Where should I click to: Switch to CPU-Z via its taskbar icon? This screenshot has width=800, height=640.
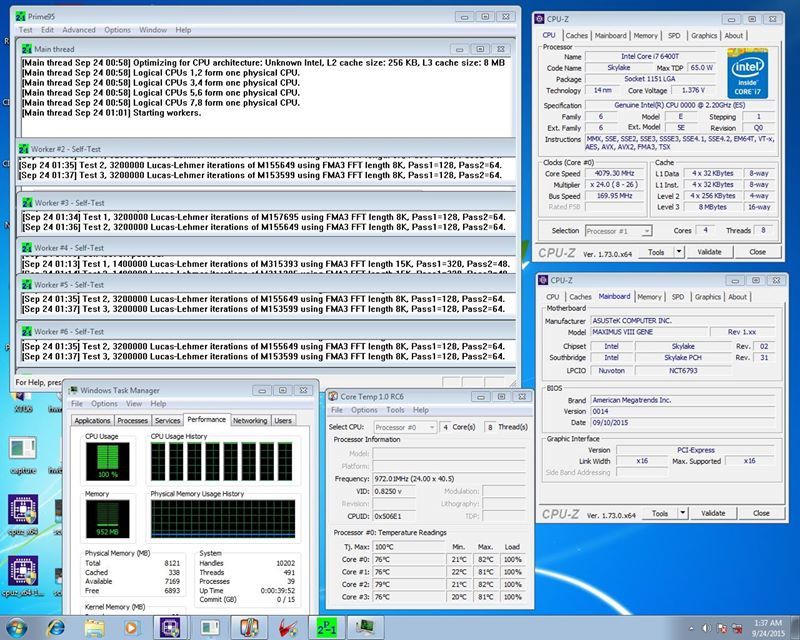click(x=170, y=628)
